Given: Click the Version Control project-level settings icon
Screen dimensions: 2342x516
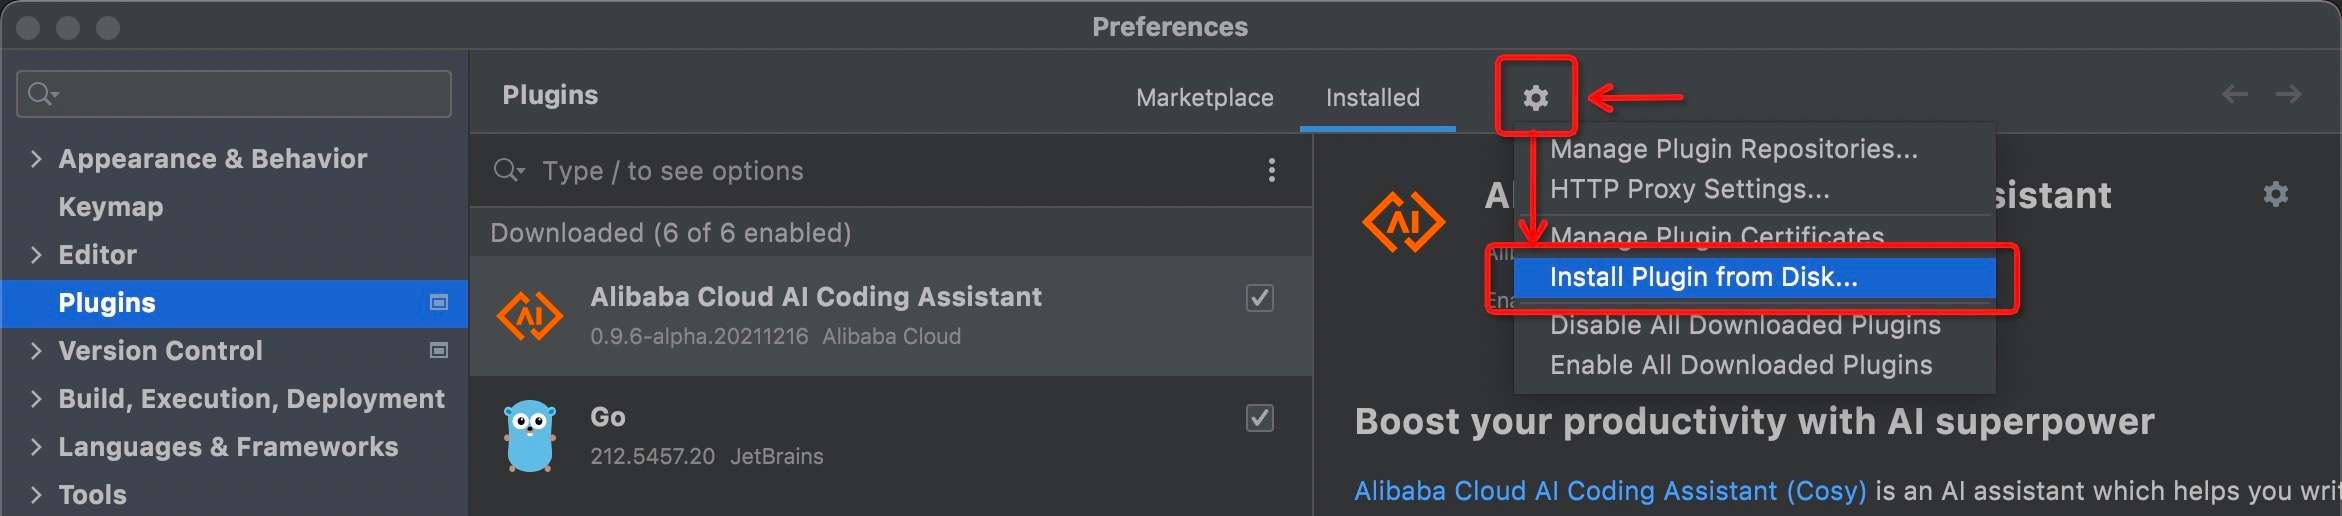Looking at the screenshot, I should 438,350.
